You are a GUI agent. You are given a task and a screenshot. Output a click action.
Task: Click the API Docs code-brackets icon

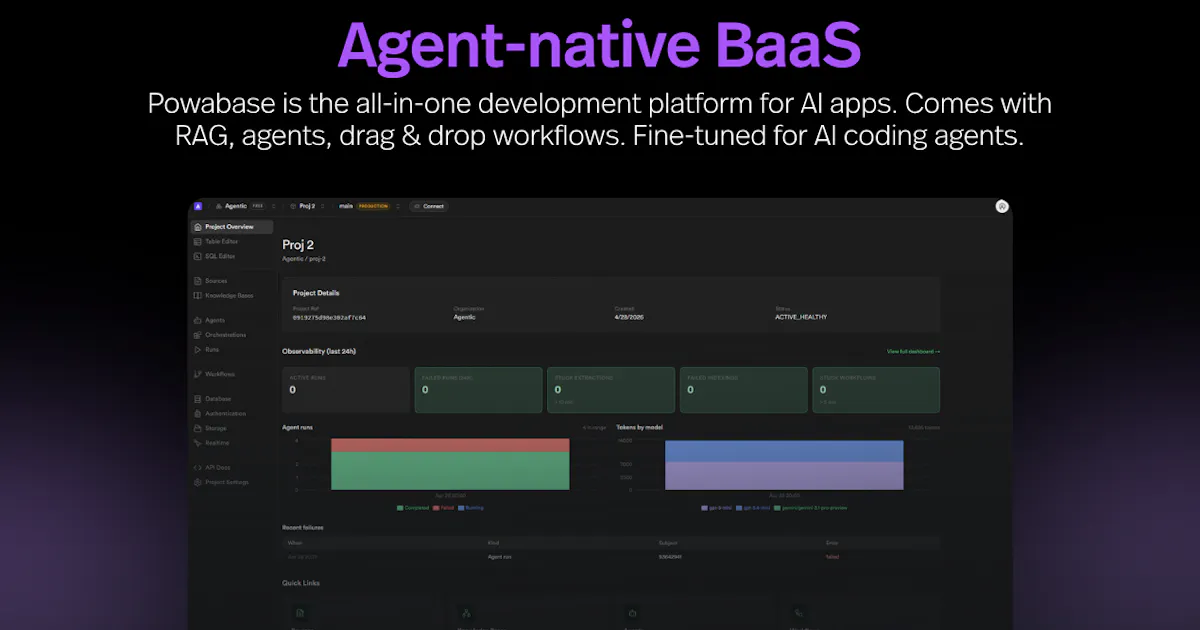pyautogui.click(x=197, y=467)
